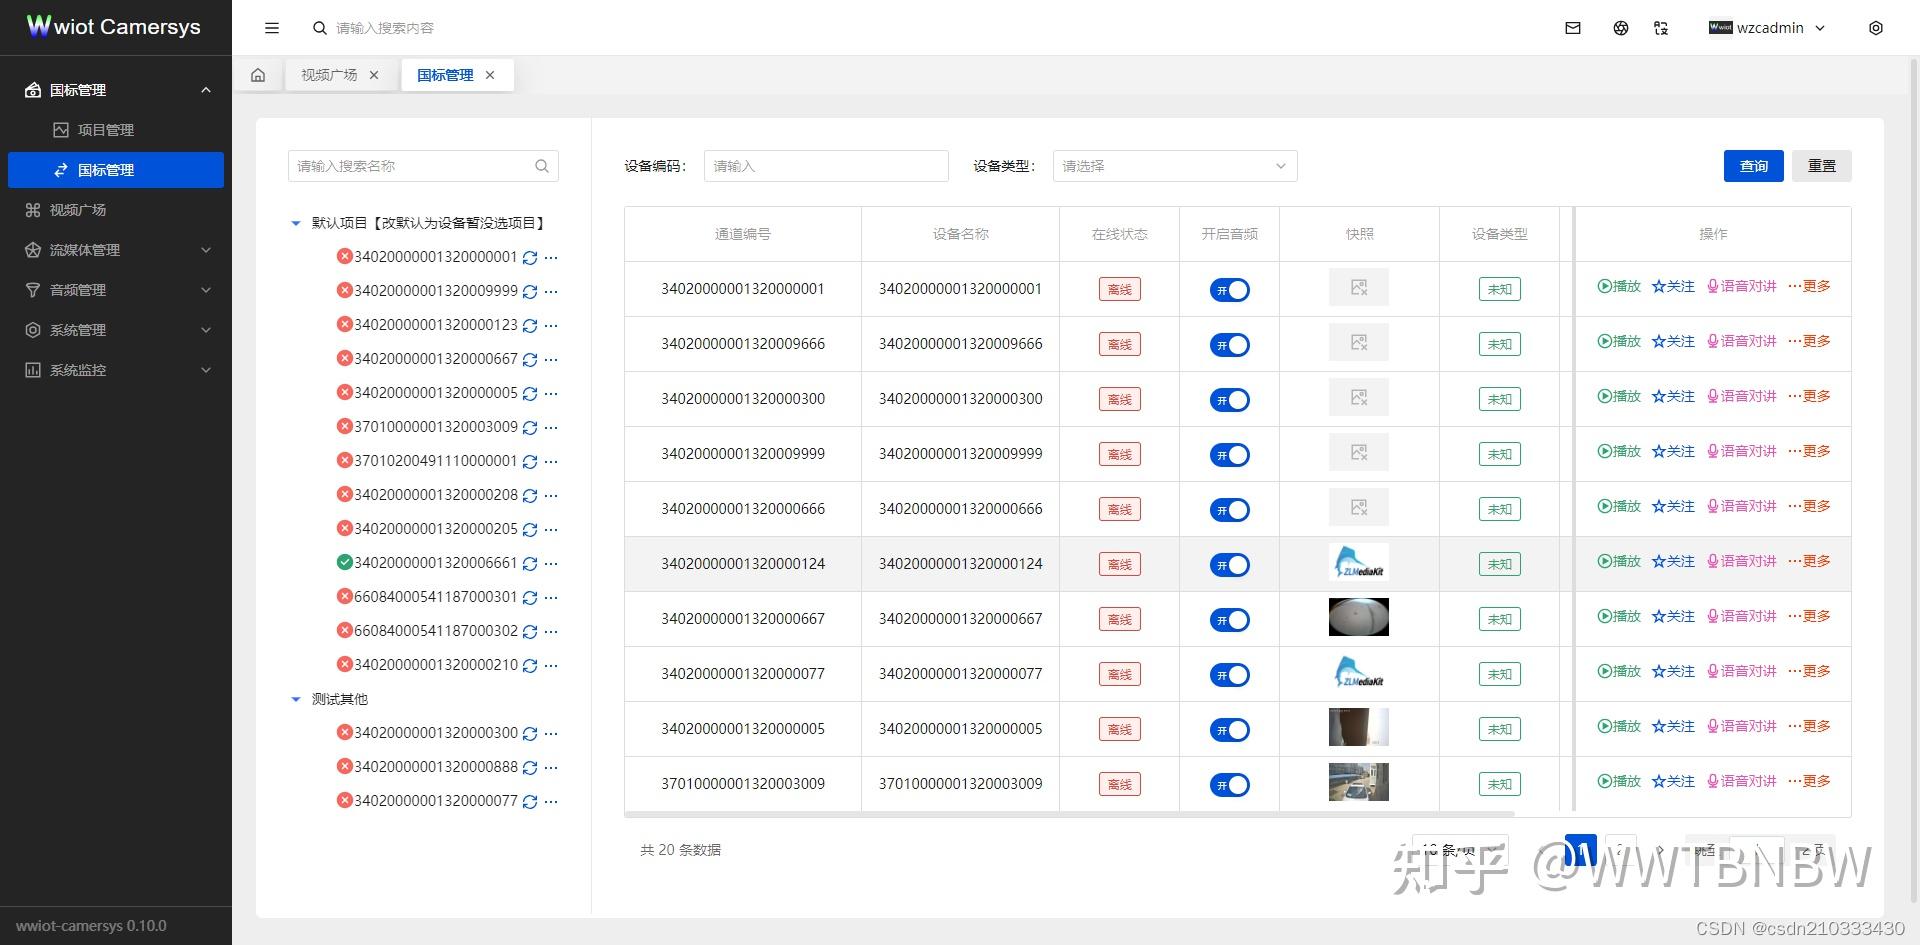Open the snapshot thumbnail for device 34020000001320000667
1920x945 pixels.
(x=1358, y=617)
